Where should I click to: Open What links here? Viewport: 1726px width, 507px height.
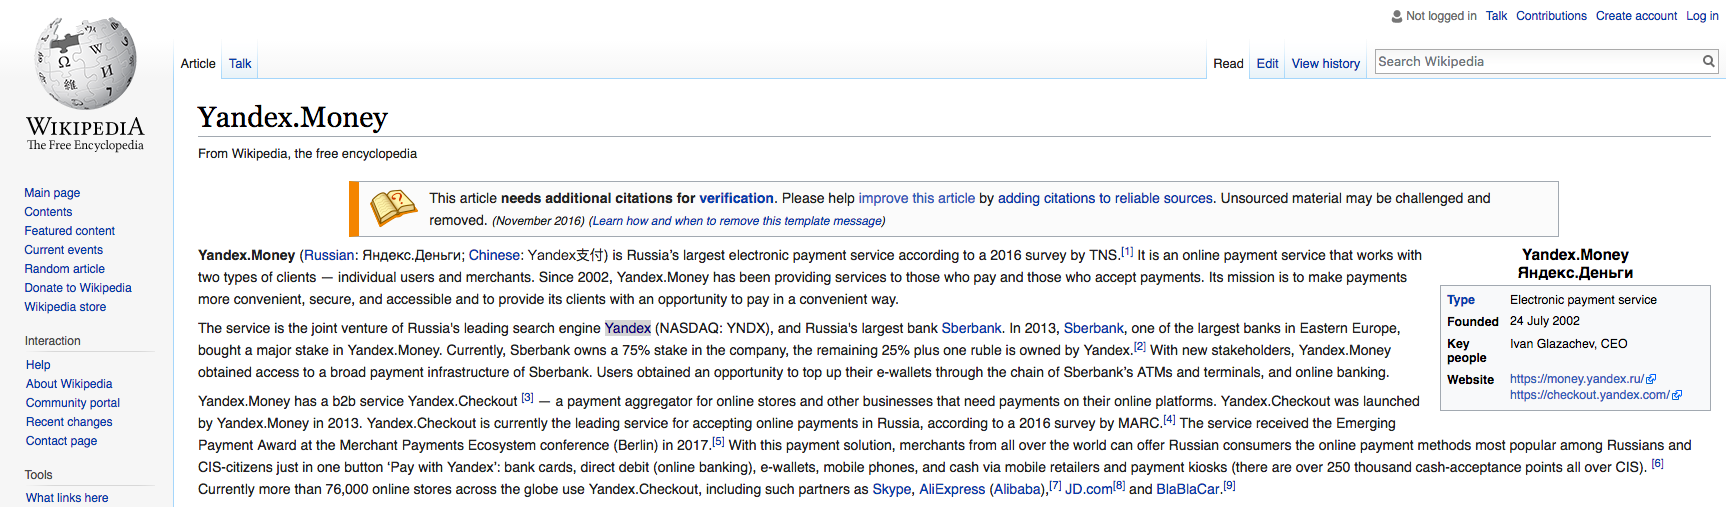pos(67,498)
